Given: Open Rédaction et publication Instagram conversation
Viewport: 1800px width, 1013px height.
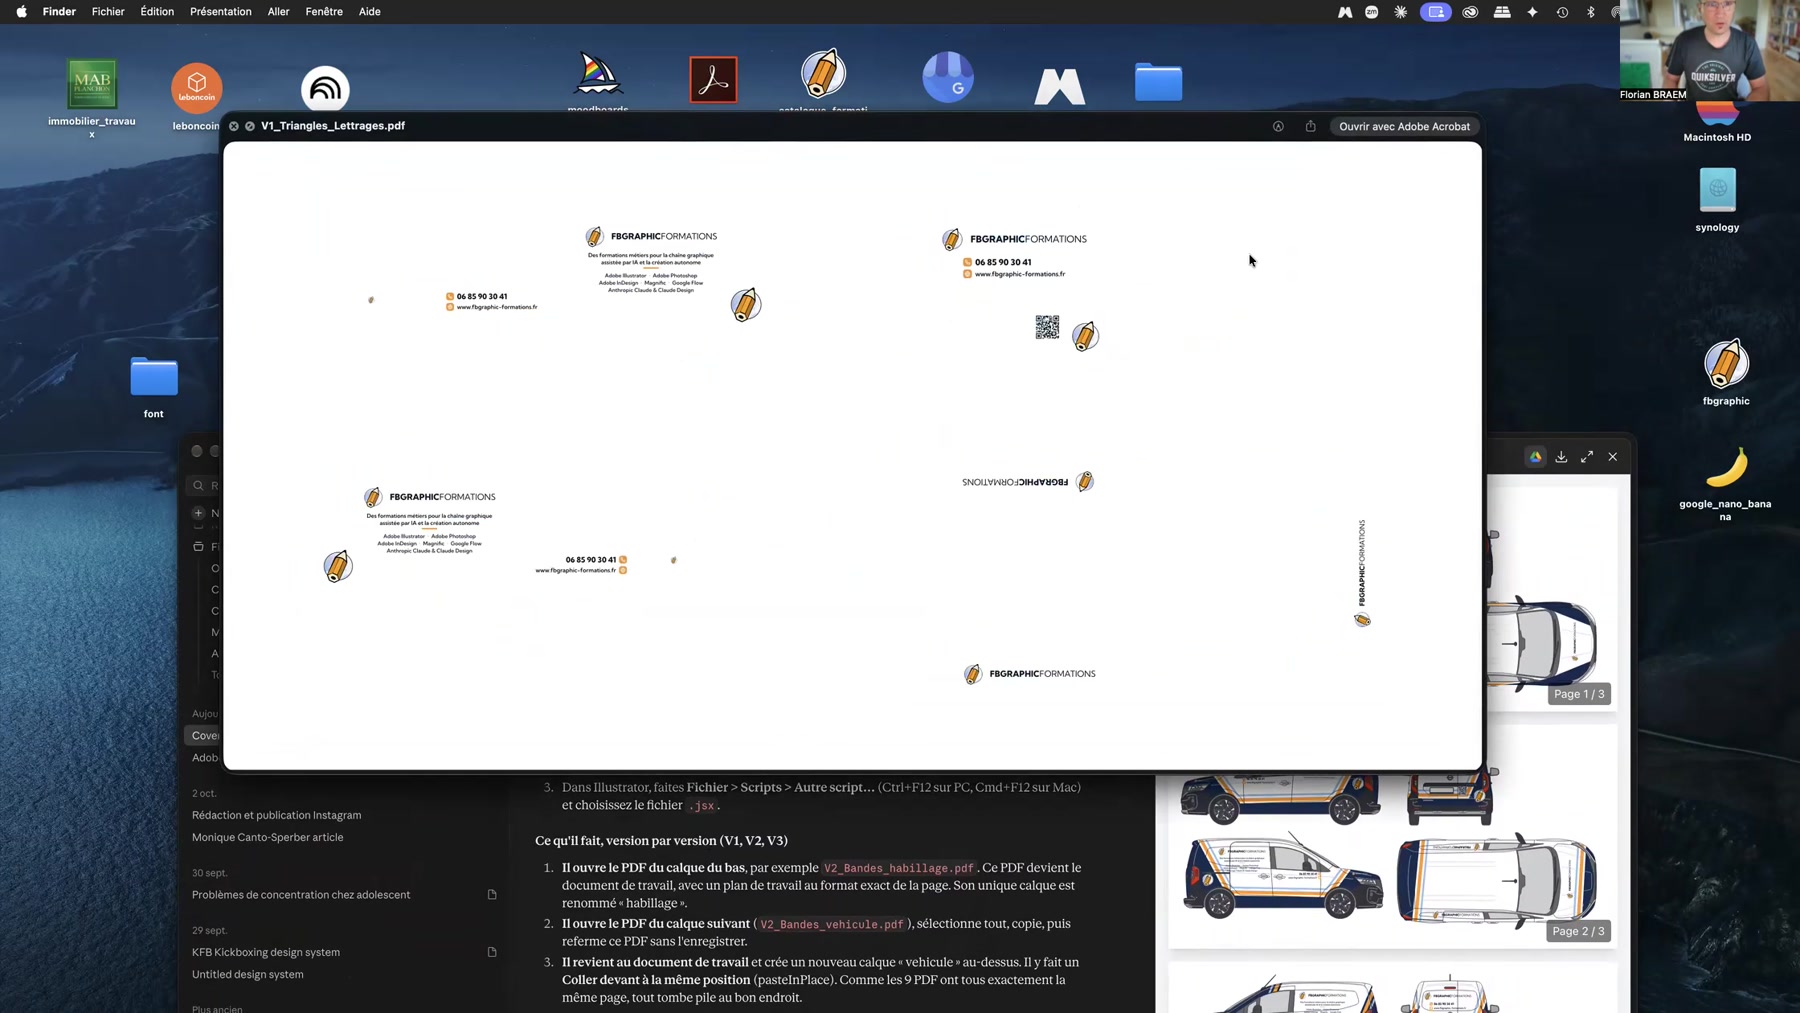Looking at the screenshot, I should (276, 815).
